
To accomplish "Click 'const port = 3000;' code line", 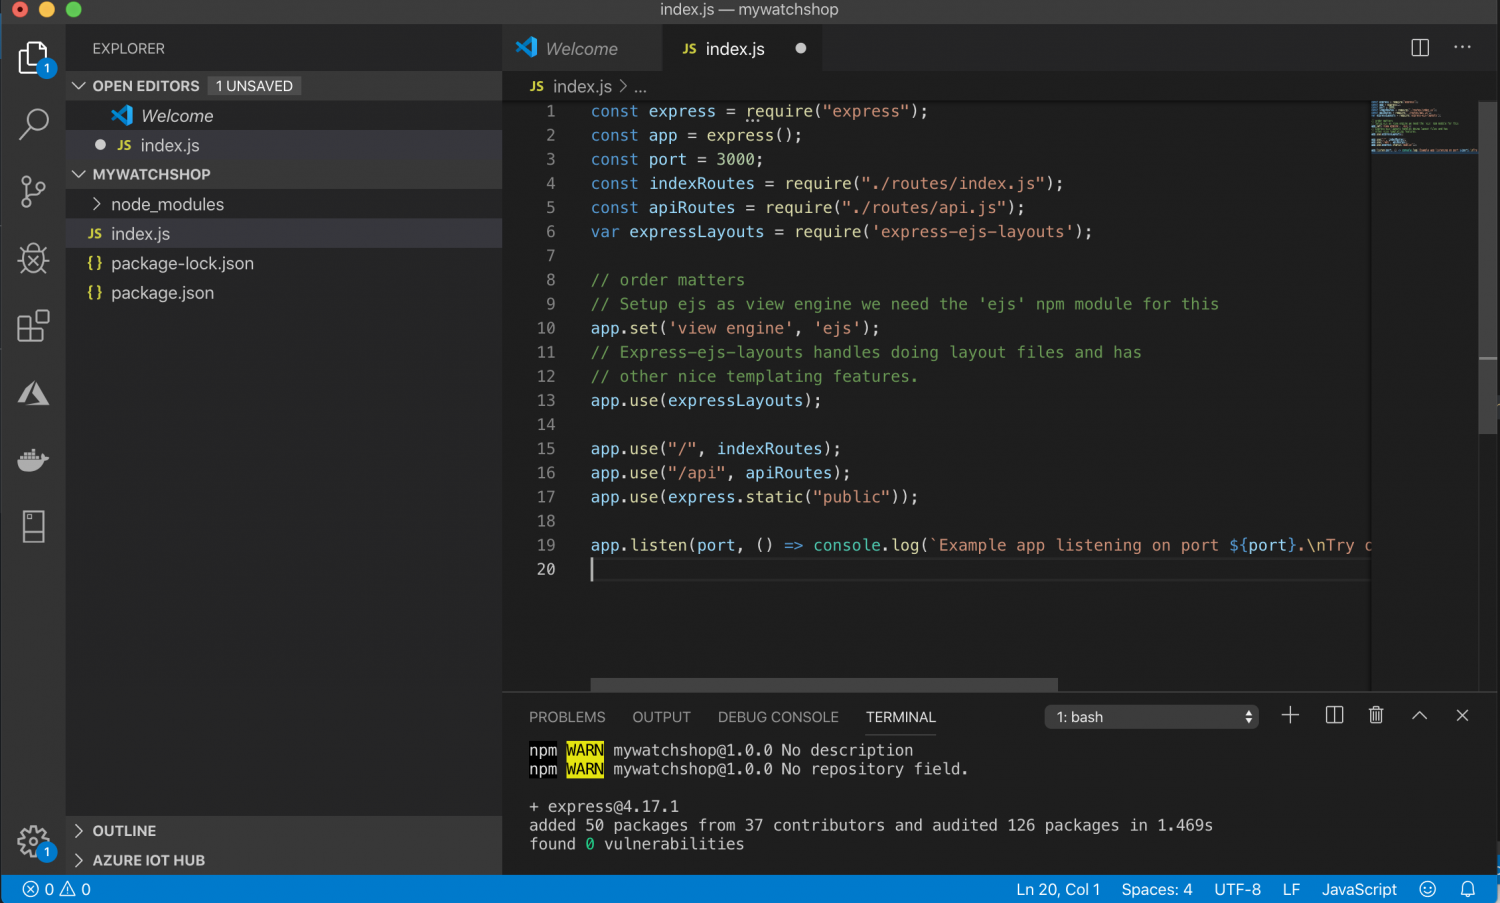I will pyautogui.click(x=677, y=159).
